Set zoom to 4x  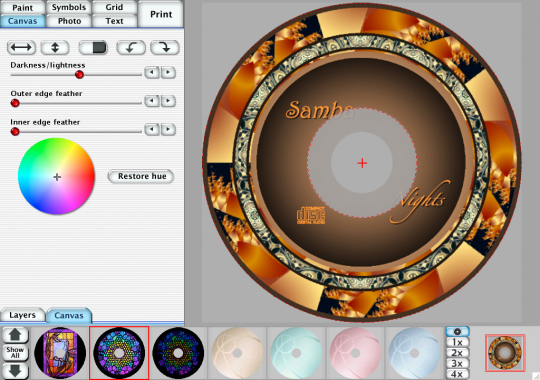(457, 374)
